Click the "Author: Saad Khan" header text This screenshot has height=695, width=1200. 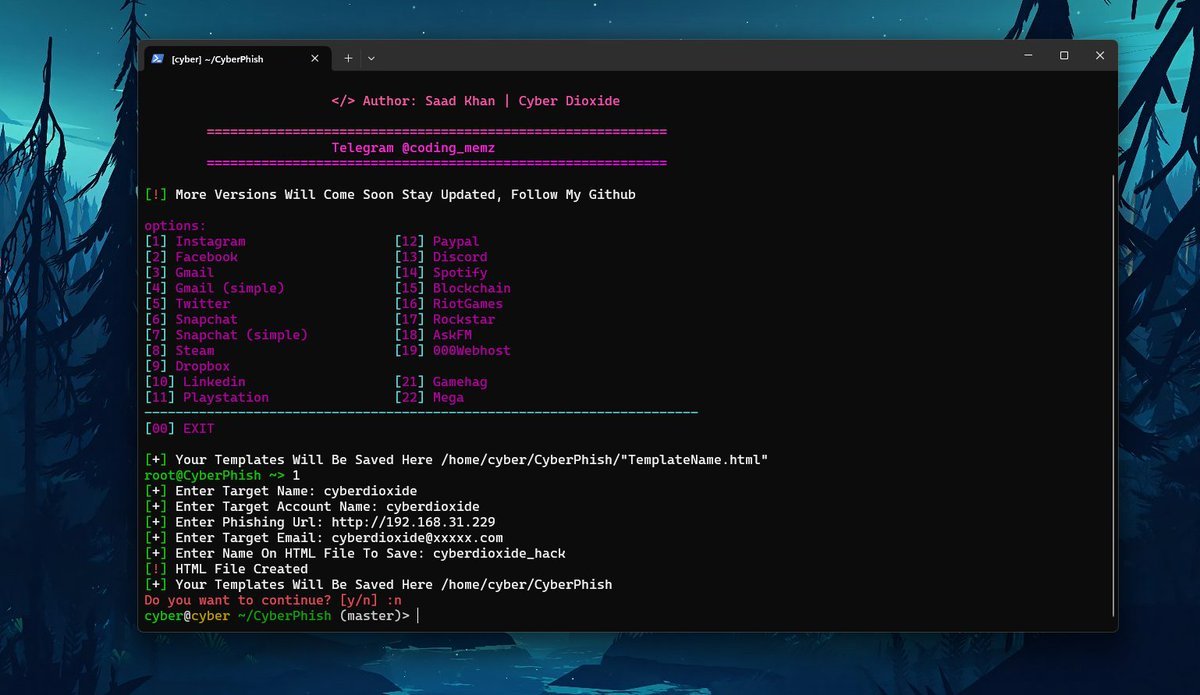(475, 101)
